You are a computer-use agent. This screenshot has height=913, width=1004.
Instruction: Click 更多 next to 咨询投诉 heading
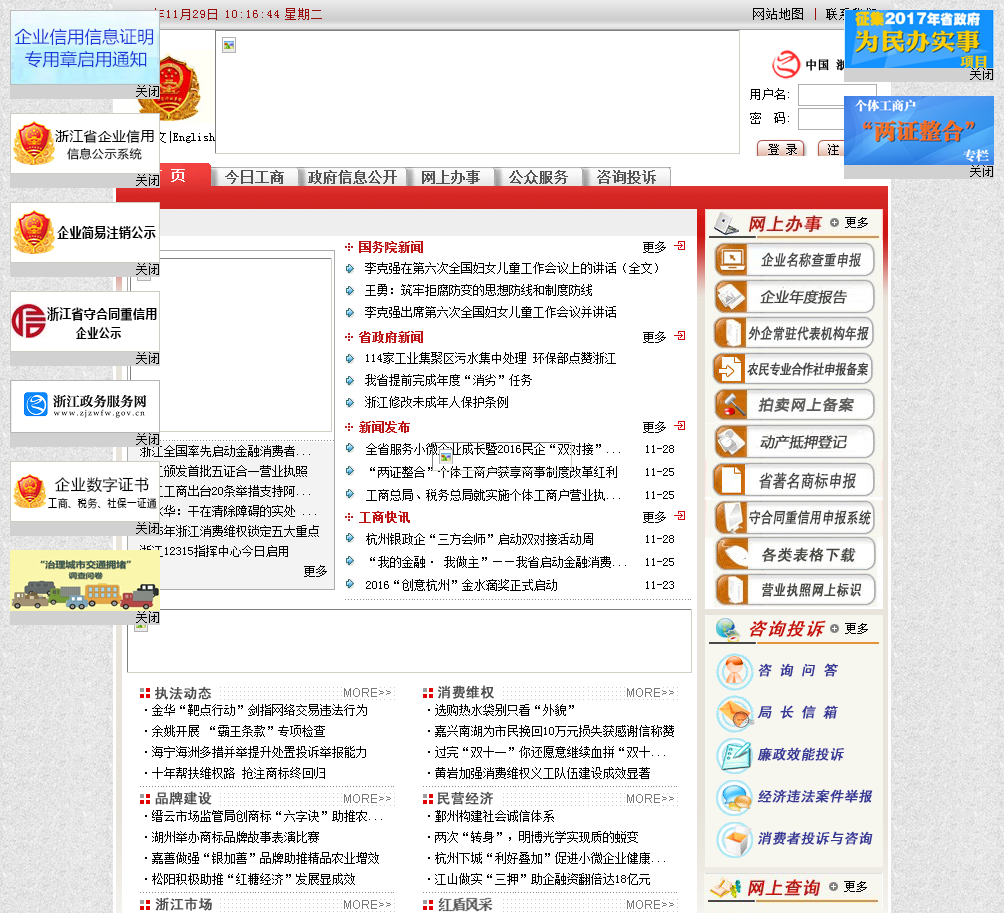(856, 628)
